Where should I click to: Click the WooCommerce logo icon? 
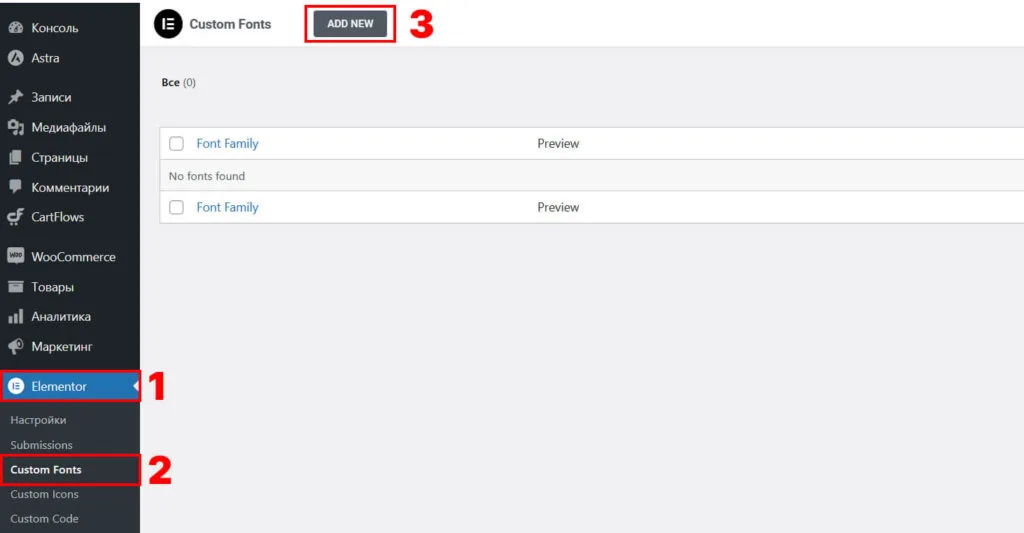point(15,256)
